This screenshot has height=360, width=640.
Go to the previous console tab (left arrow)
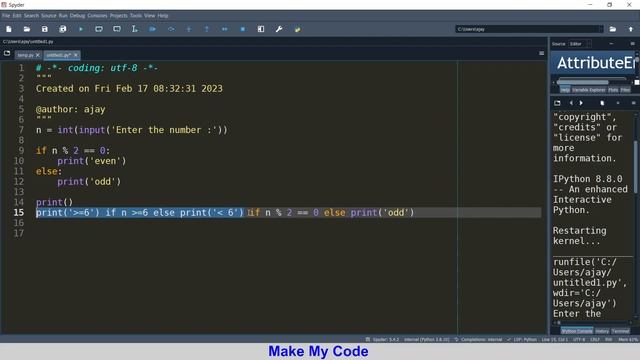[571, 103]
